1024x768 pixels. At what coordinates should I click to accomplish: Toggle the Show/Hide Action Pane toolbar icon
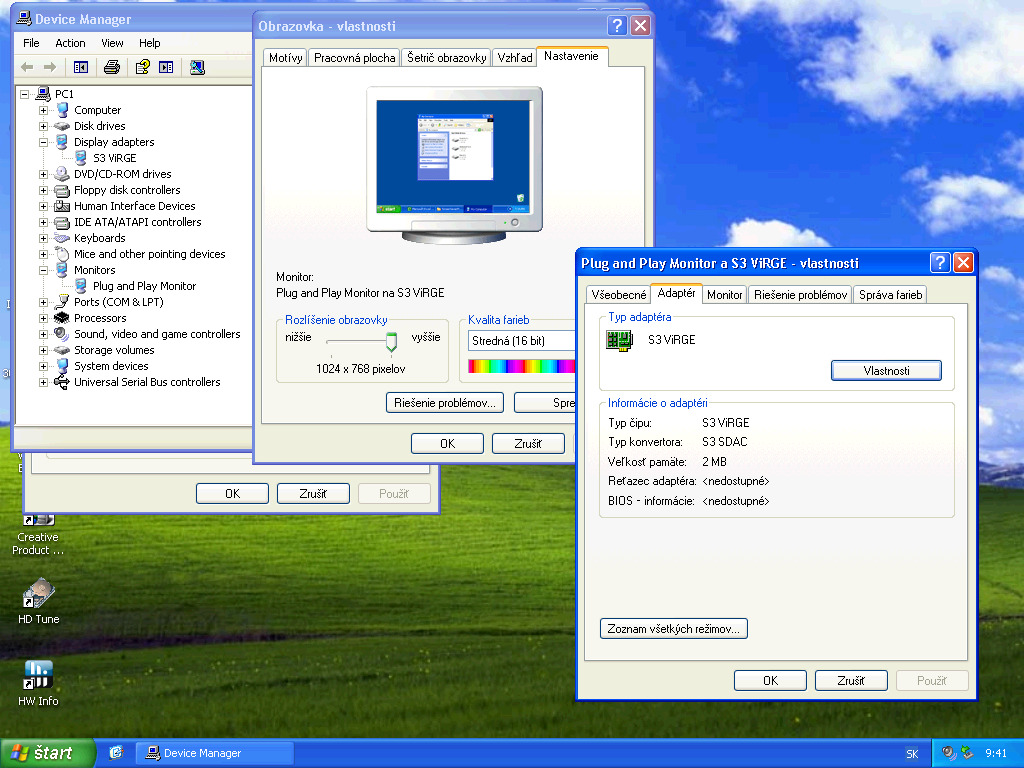(x=167, y=67)
